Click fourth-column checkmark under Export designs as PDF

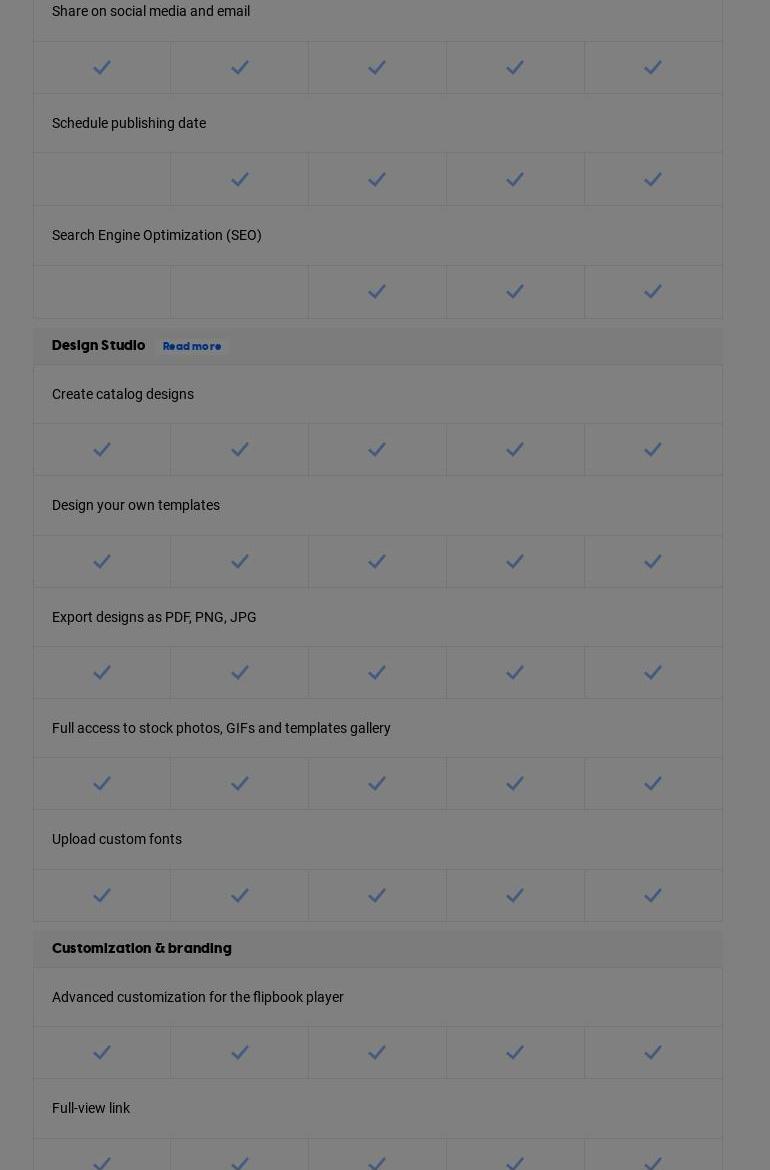click(515, 673)
